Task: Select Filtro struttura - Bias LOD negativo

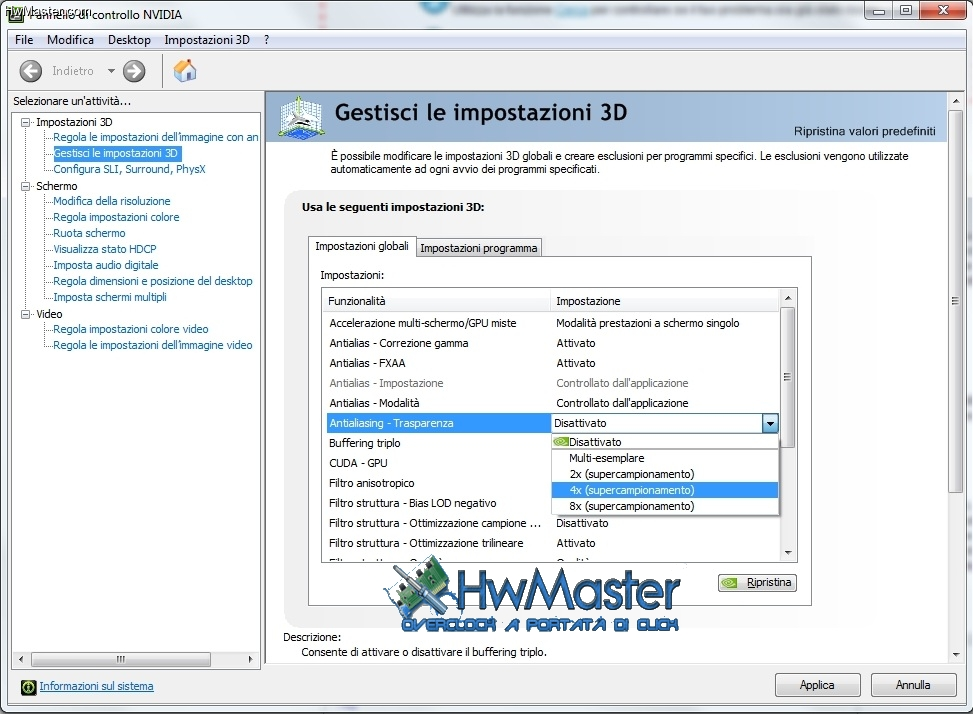Action: 438,503
